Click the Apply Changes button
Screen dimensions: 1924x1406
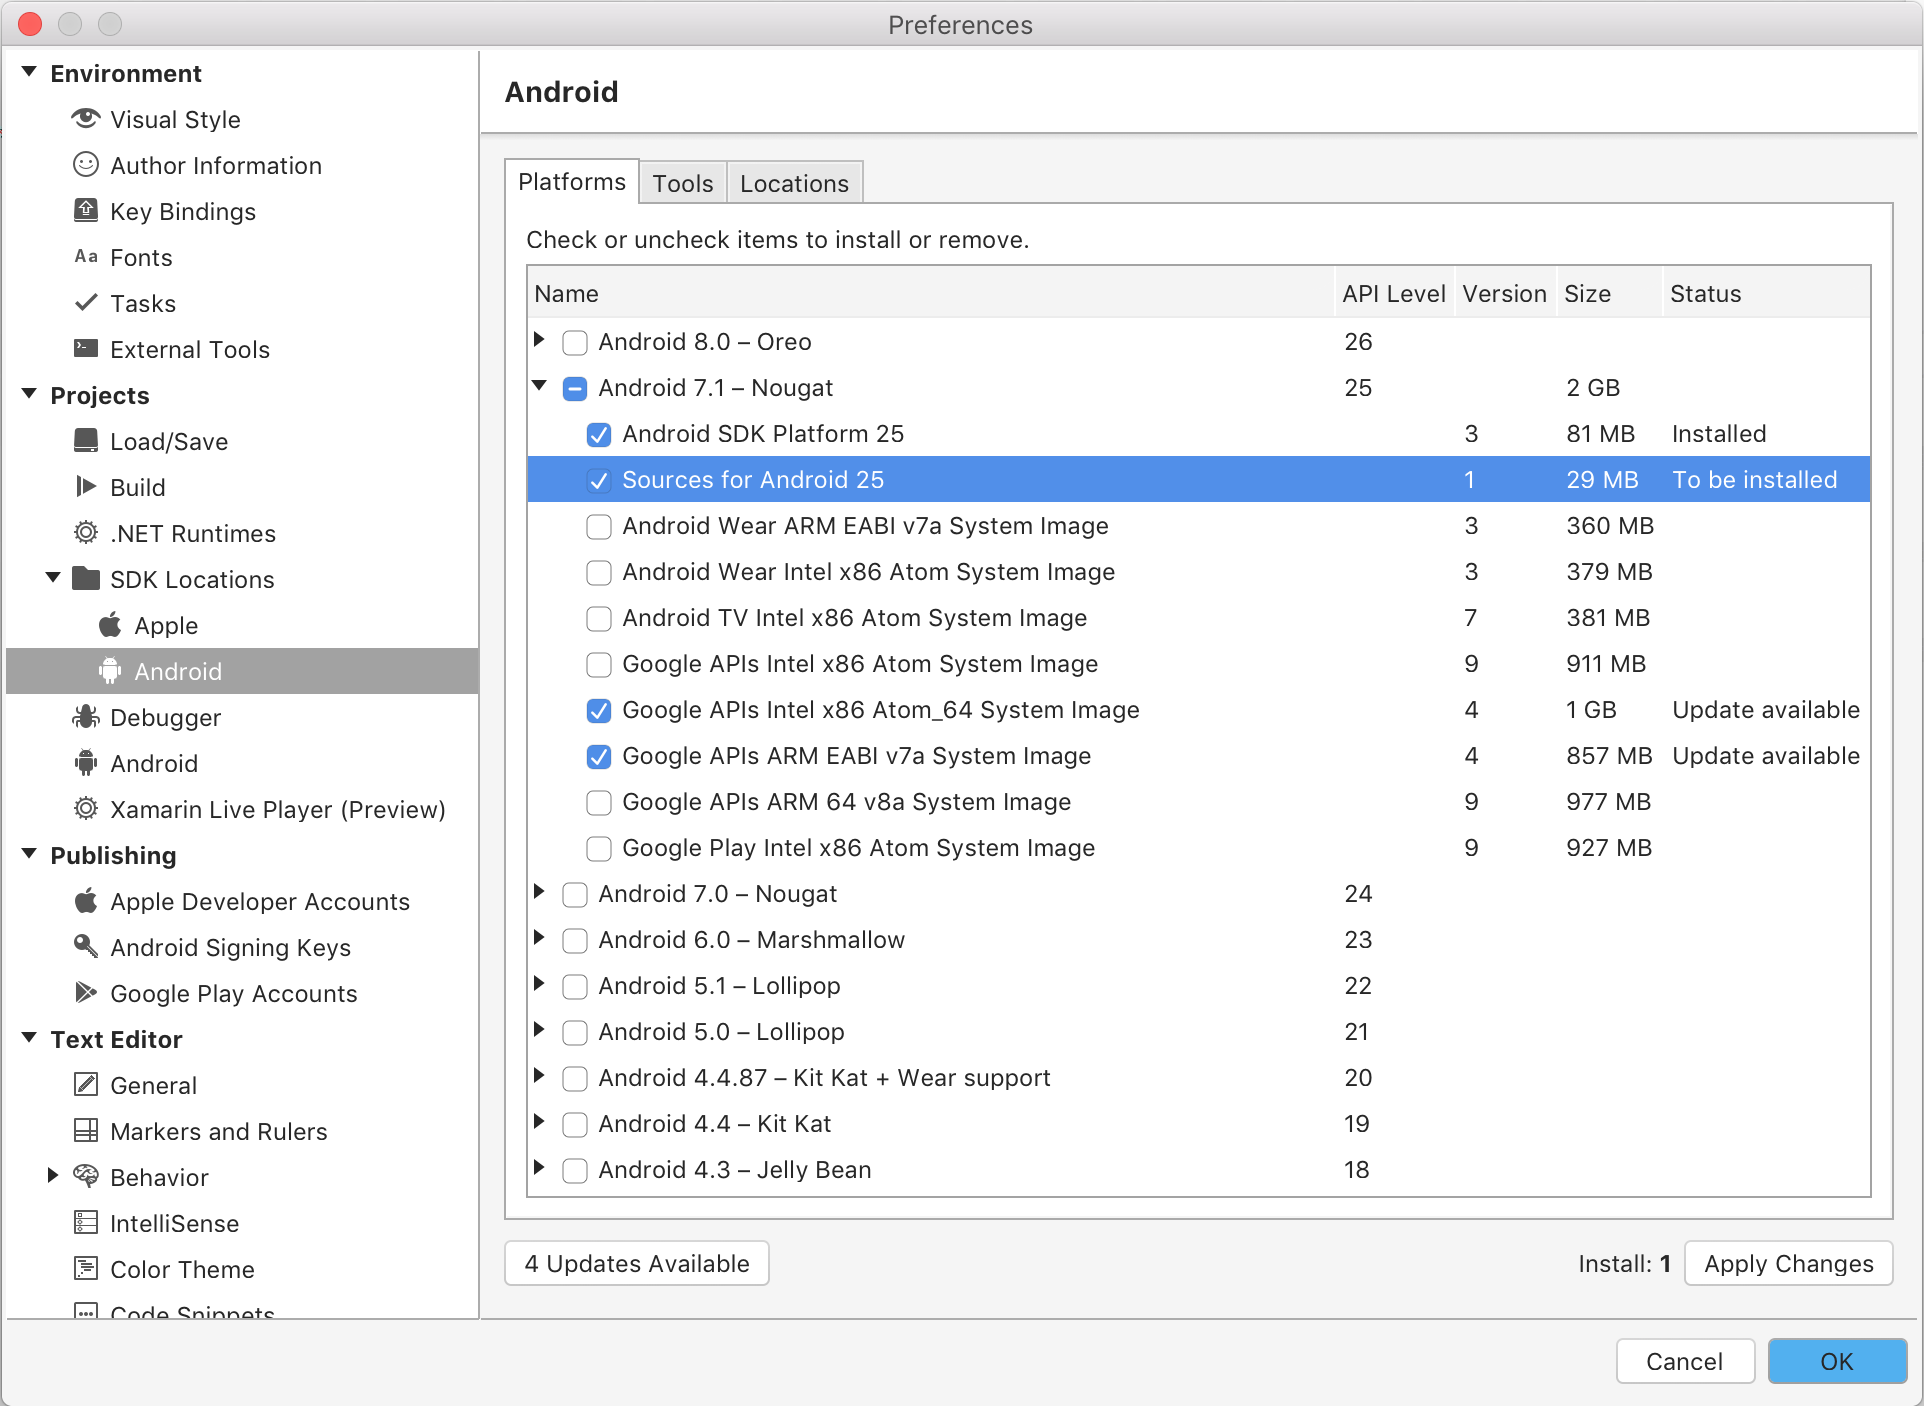pyautogui.click(x=1789, y=1264)
